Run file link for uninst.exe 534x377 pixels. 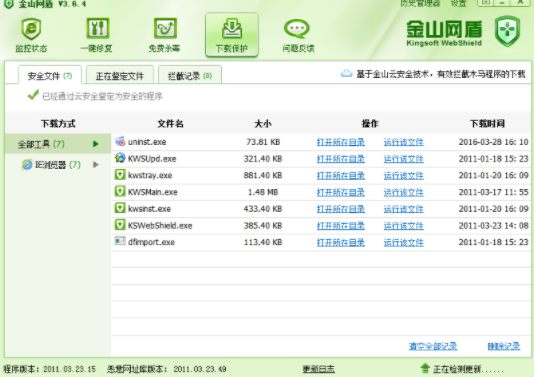click(404, 142)
